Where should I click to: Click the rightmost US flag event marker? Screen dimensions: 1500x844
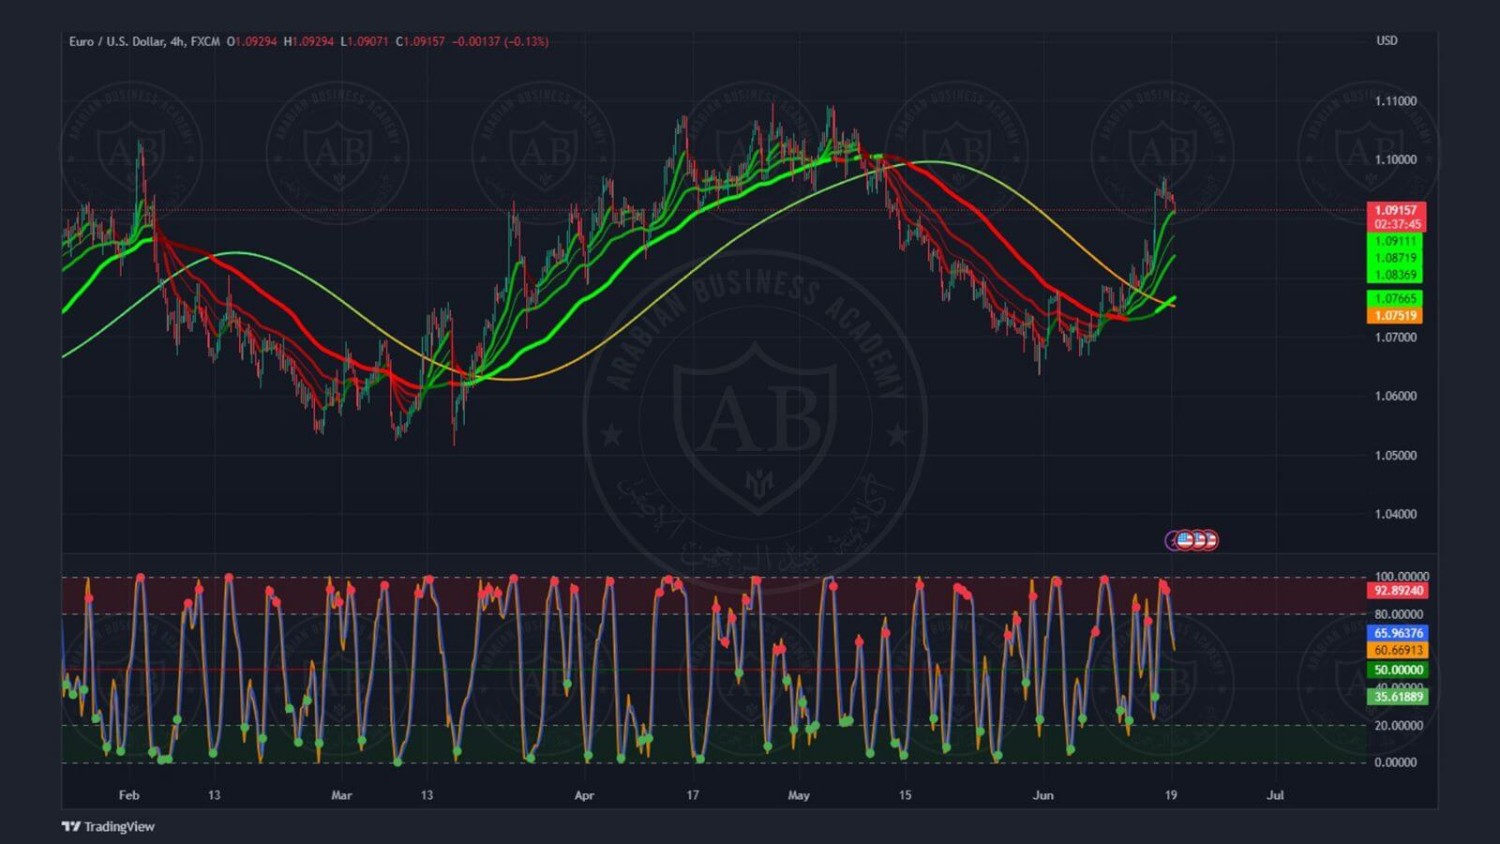tap(1210, 540)
